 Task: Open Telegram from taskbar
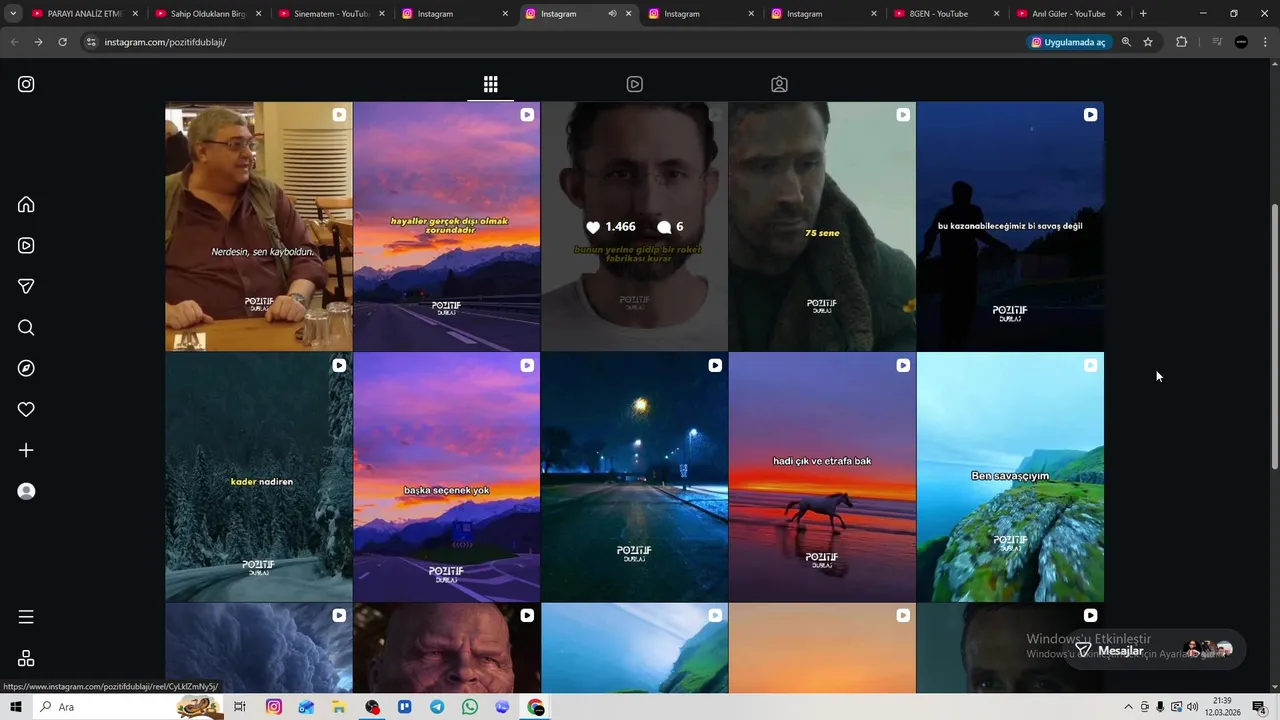[437, 707]
